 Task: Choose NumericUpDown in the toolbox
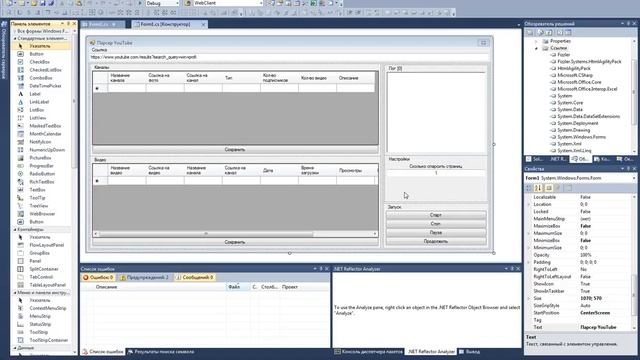click(x=47, y=150)
